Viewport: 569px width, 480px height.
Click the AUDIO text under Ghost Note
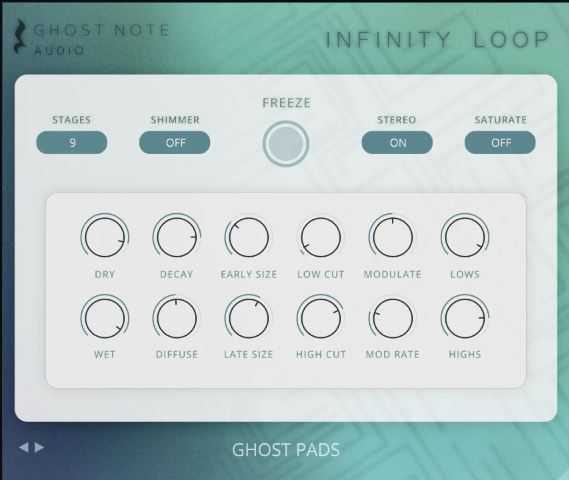point(60,50)
